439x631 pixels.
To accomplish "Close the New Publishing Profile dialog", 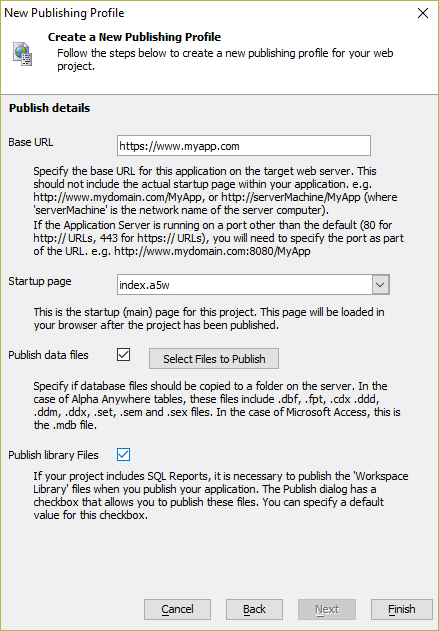I will tap(423, 13).
